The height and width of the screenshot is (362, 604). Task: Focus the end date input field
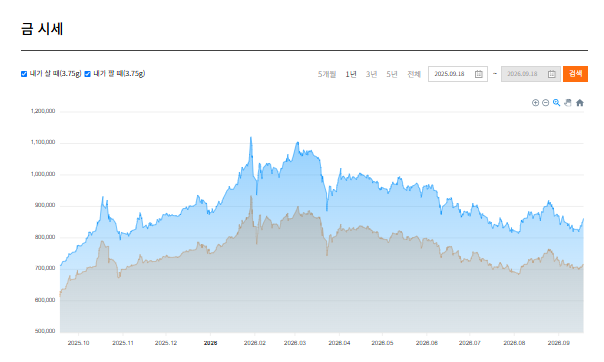tap(531, 74)
